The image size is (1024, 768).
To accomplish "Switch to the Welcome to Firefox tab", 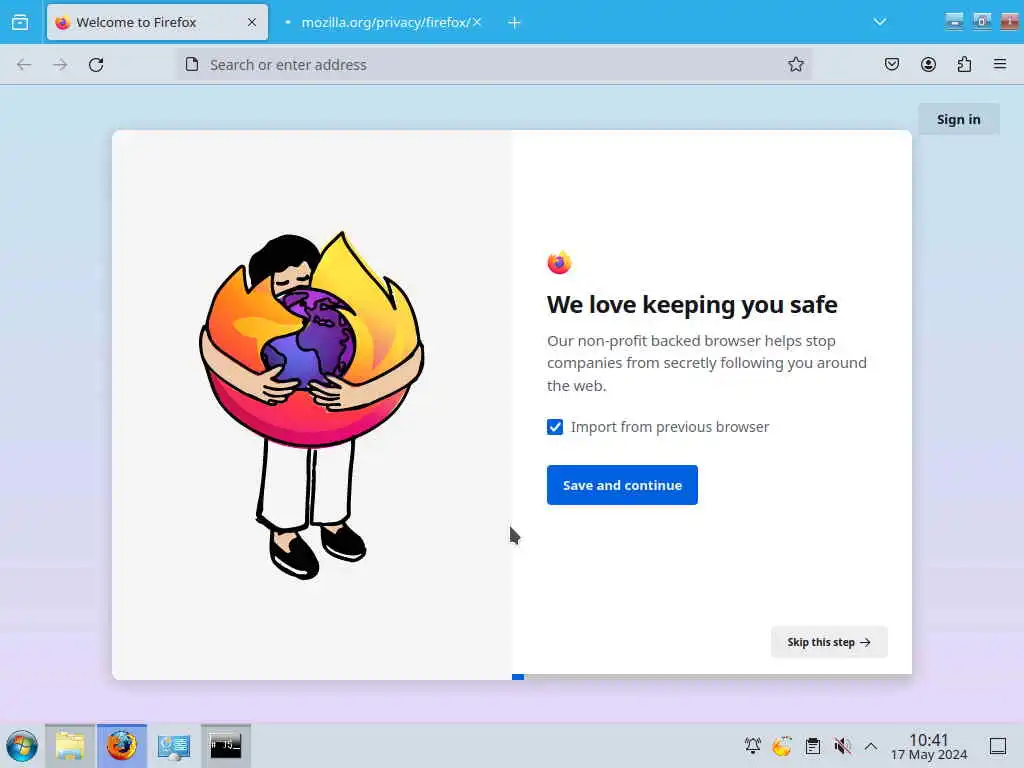I will pos(157,22).
